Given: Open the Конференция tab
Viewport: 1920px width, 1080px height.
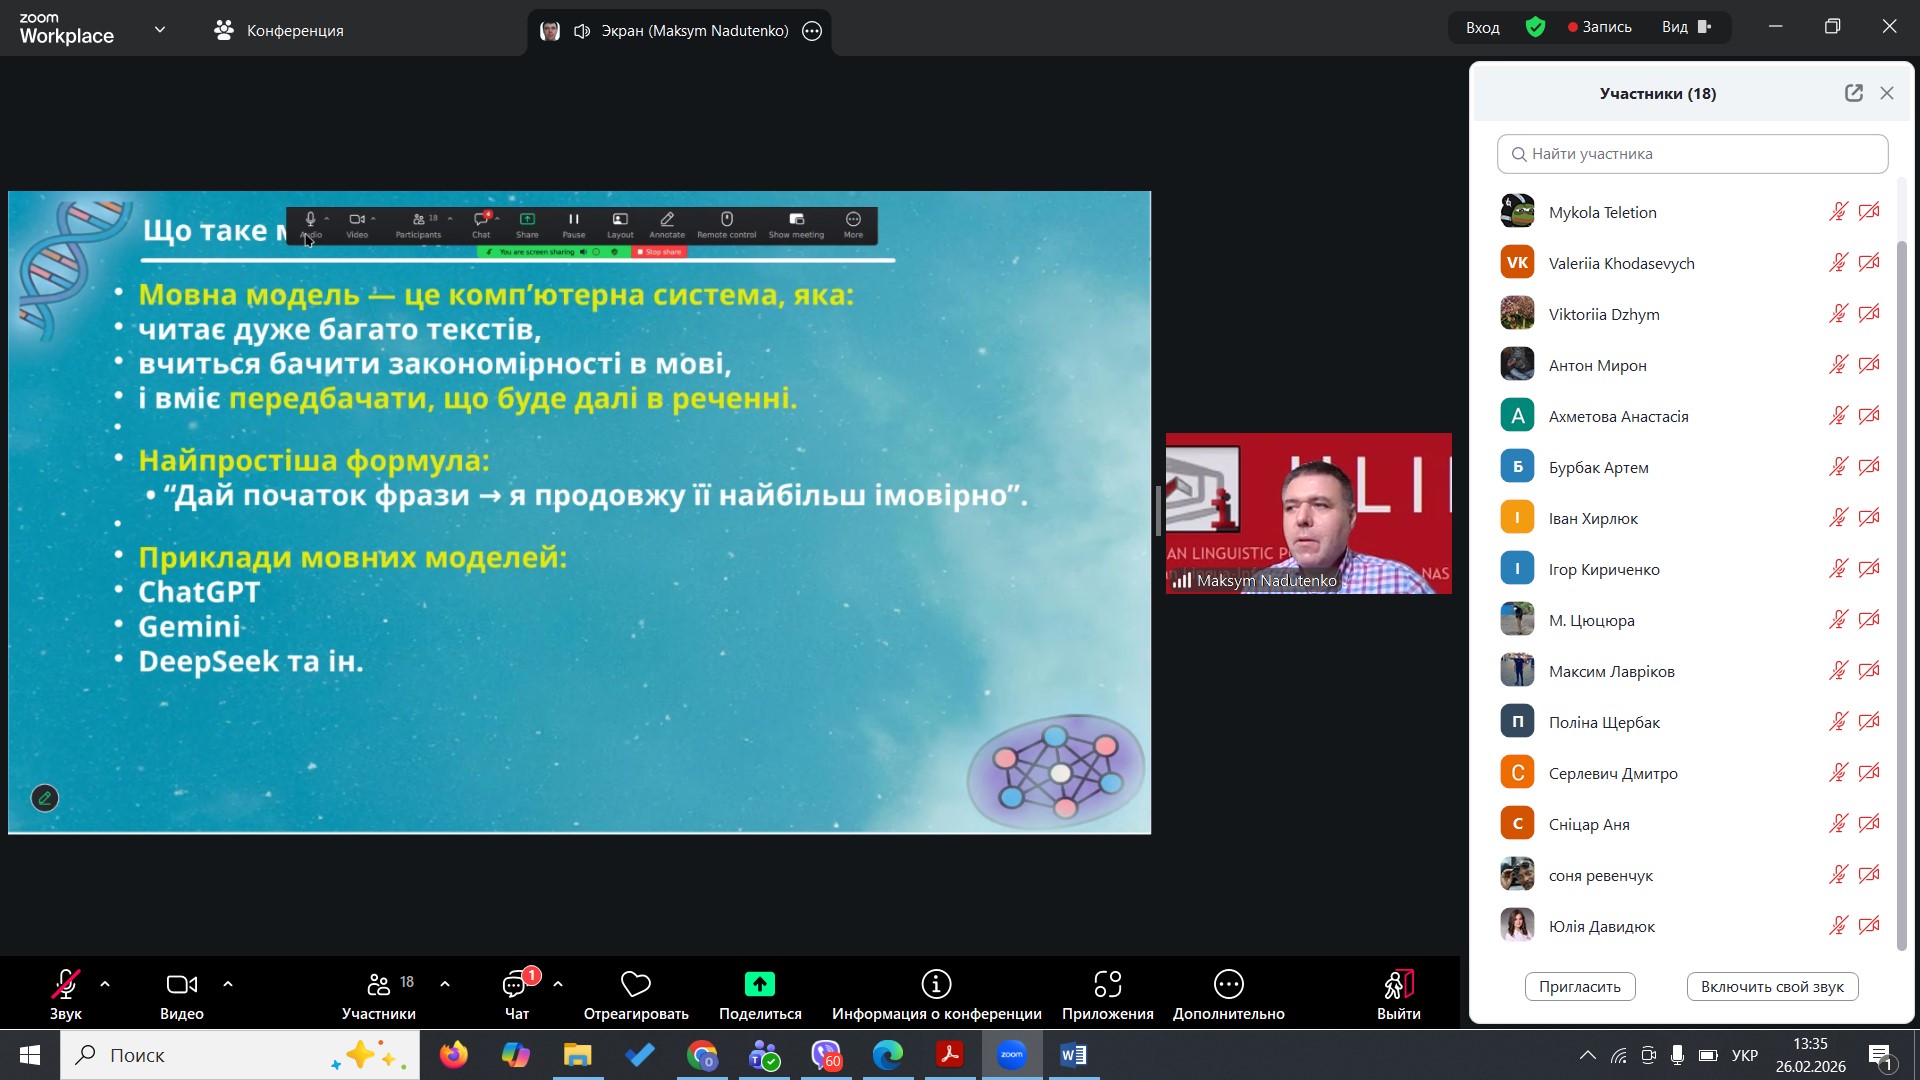Looking at the screenshot, I should pos(279,31).
